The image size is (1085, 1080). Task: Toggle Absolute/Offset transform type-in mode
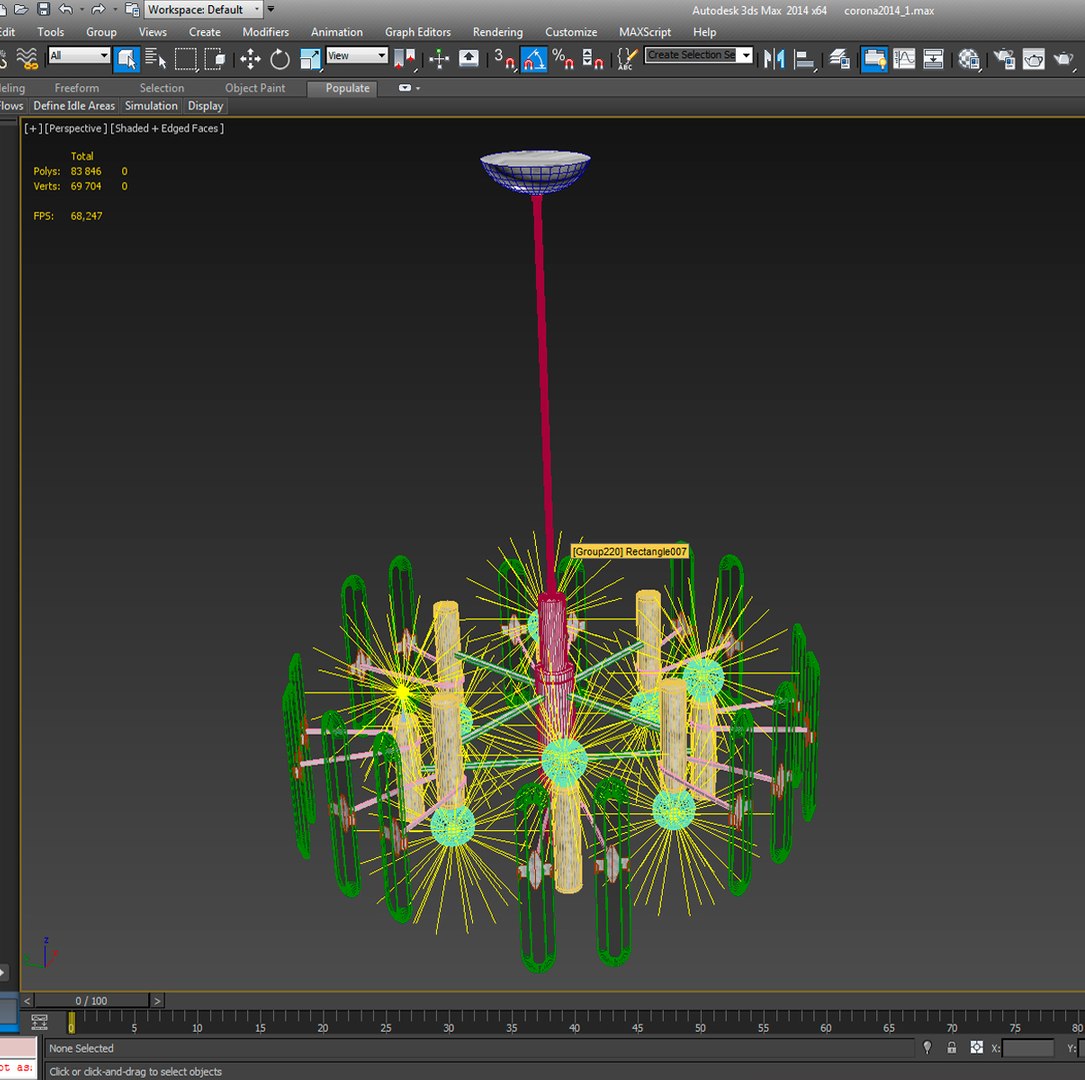tap(976, 1047)
